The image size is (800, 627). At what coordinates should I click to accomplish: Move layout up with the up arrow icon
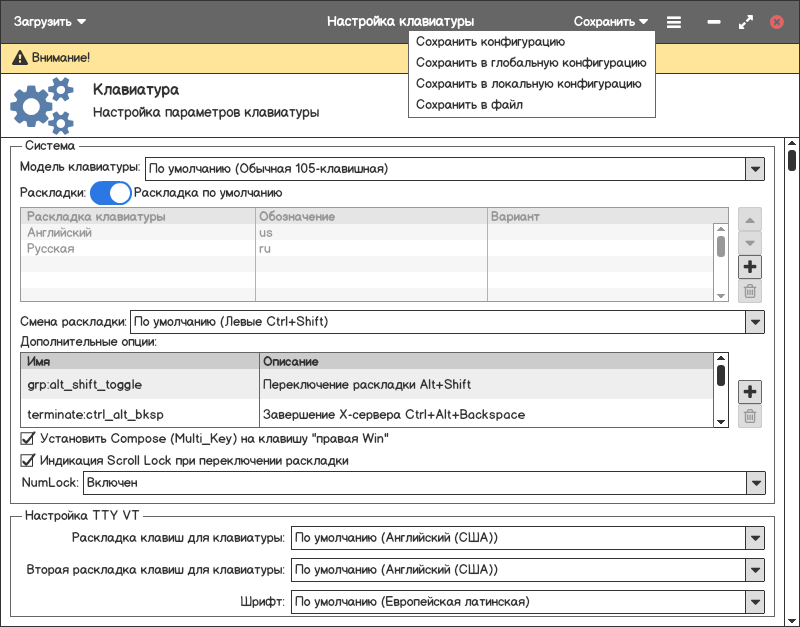(x=749, y=219)
